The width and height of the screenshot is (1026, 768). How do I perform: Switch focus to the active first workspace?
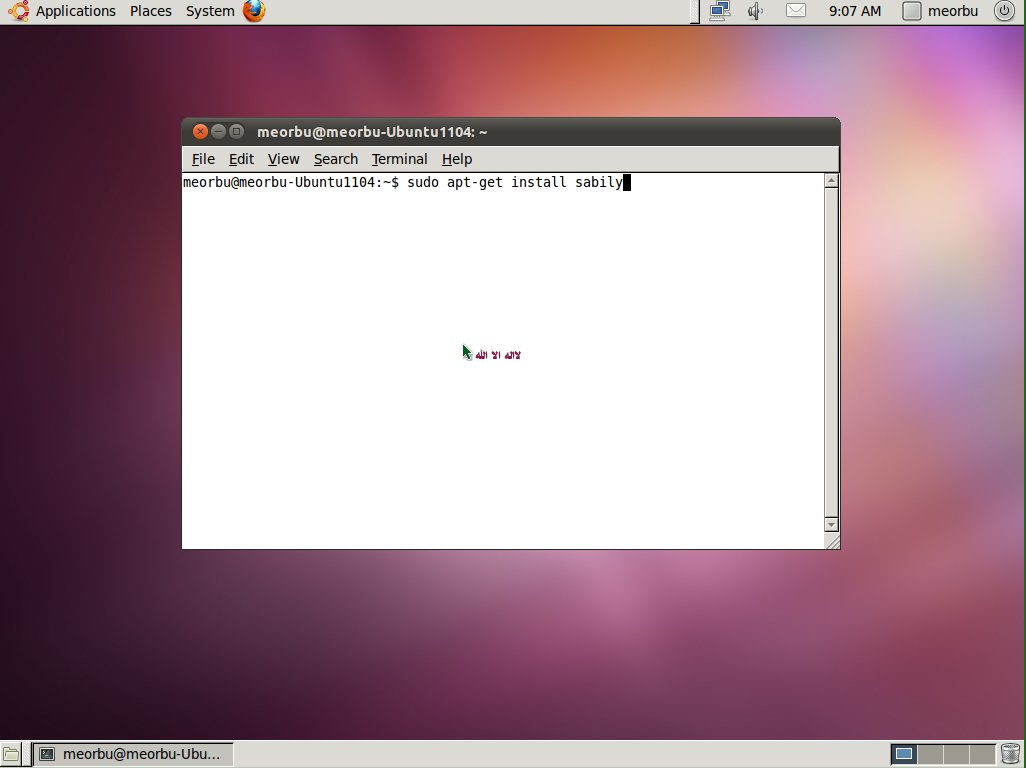coord(903,753)
